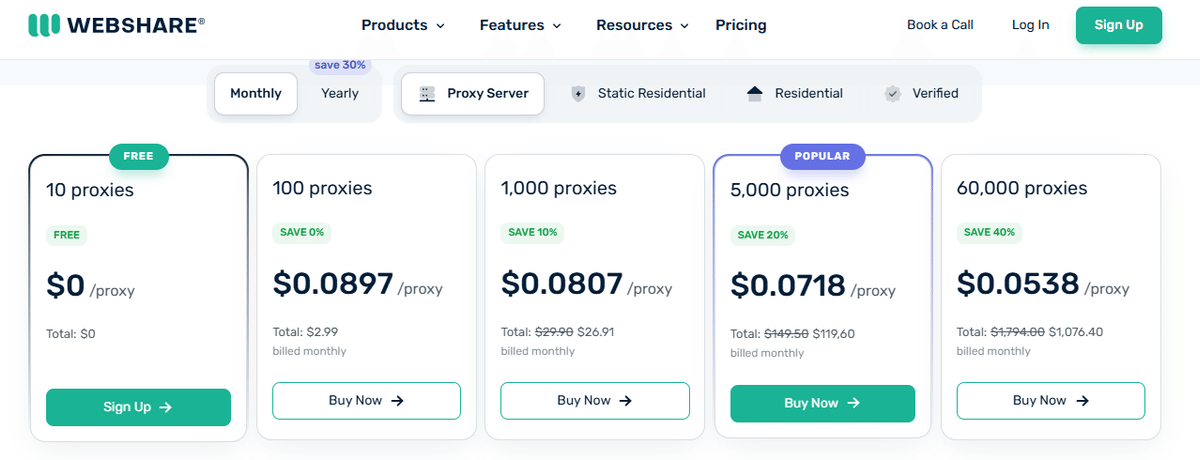Switch billing to Yearly
Image resolution: width=1200 pixels, height=460 pixels.
339,93
